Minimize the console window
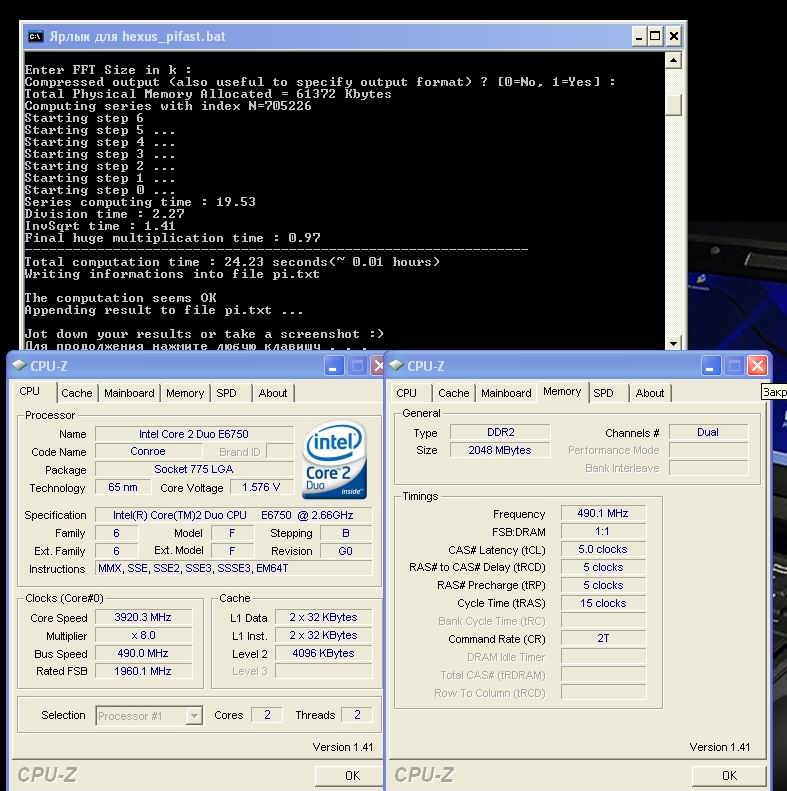This screenshot has width=787, height=791. [639, 36]
